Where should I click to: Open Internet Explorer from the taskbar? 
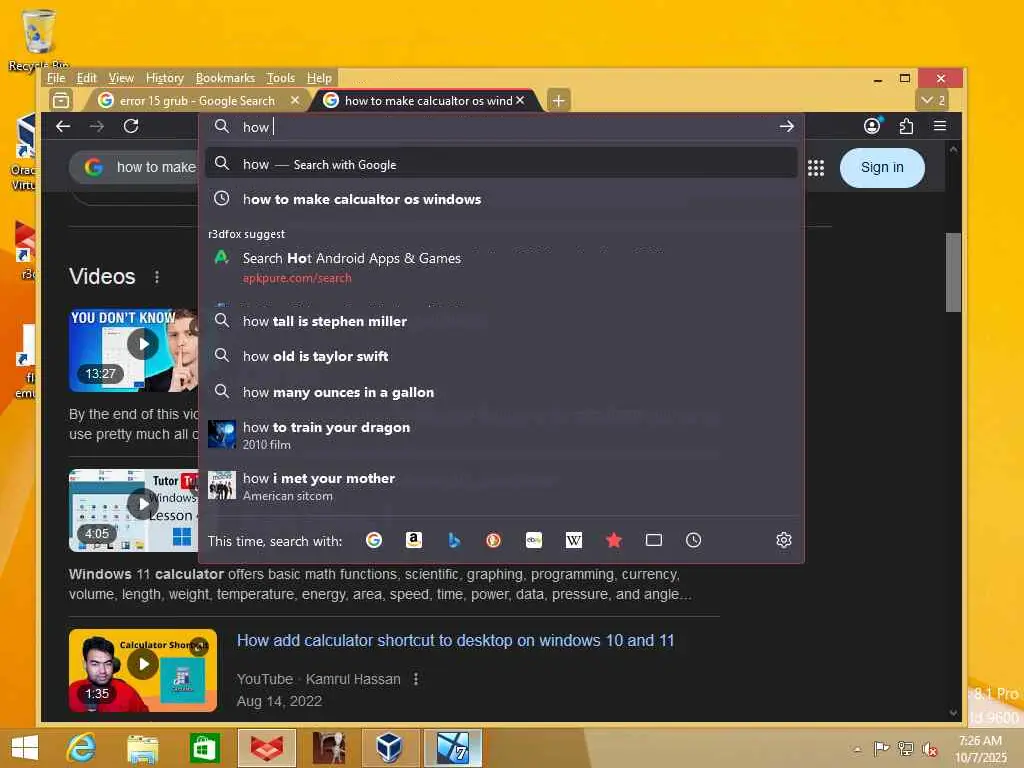[81, 748]
